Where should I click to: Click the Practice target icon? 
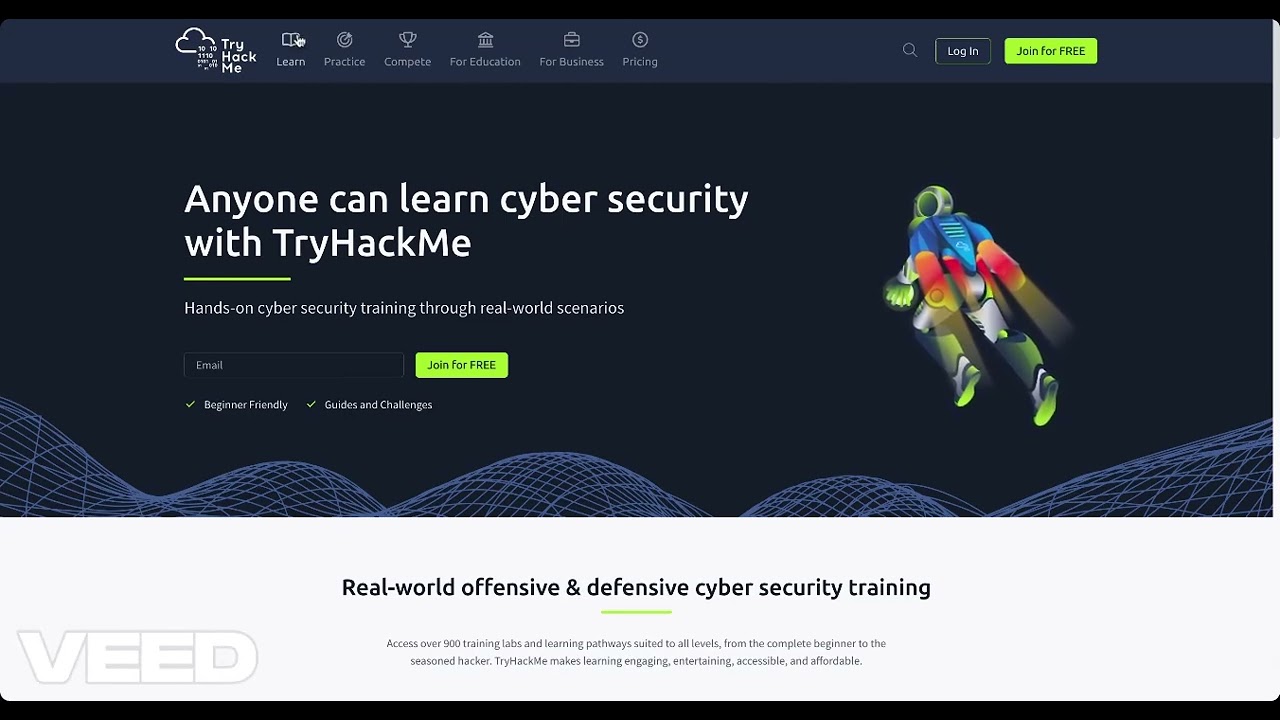point(345,40)
